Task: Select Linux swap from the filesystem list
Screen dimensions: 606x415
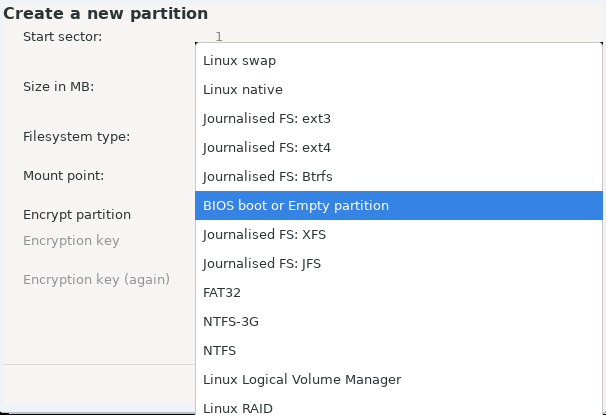Action: pos(399,61)
